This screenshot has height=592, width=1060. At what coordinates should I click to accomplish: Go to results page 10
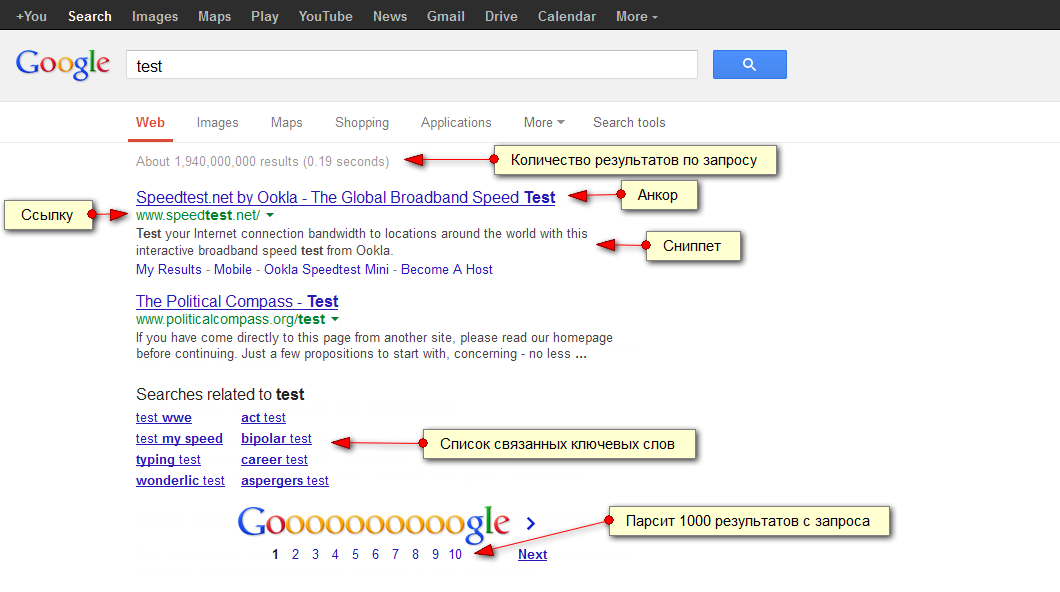click(x=455, y=554)
